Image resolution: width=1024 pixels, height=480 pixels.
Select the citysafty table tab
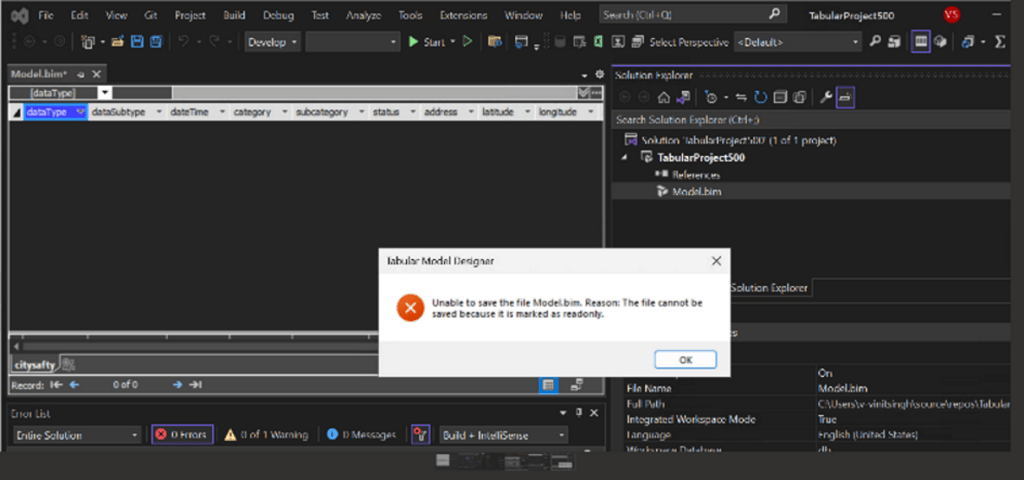[35, 364]
